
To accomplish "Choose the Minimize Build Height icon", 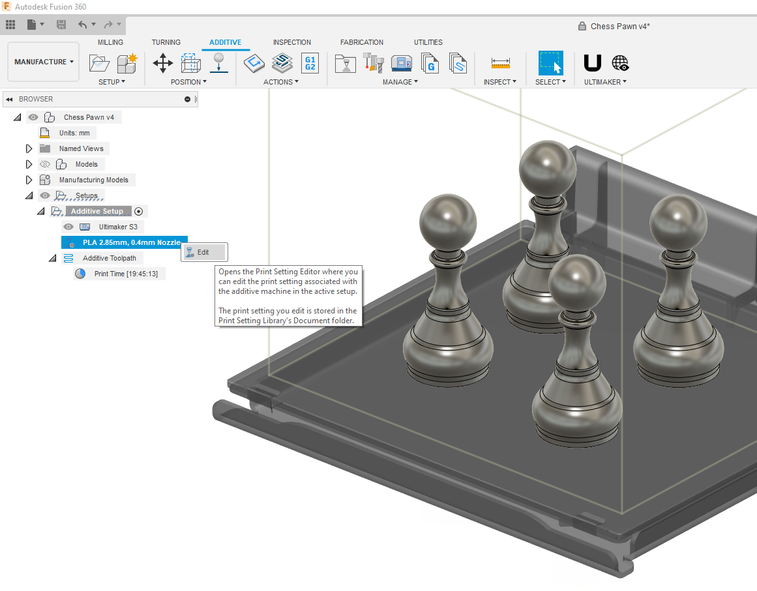I will pyautogui.click(x=191, y=63).
